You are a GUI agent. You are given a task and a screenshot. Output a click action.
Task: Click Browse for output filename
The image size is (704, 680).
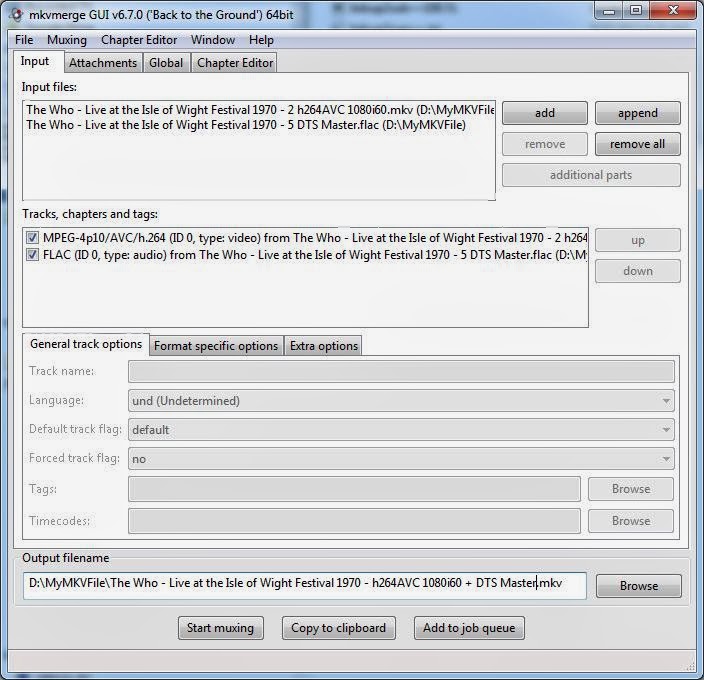638,586
